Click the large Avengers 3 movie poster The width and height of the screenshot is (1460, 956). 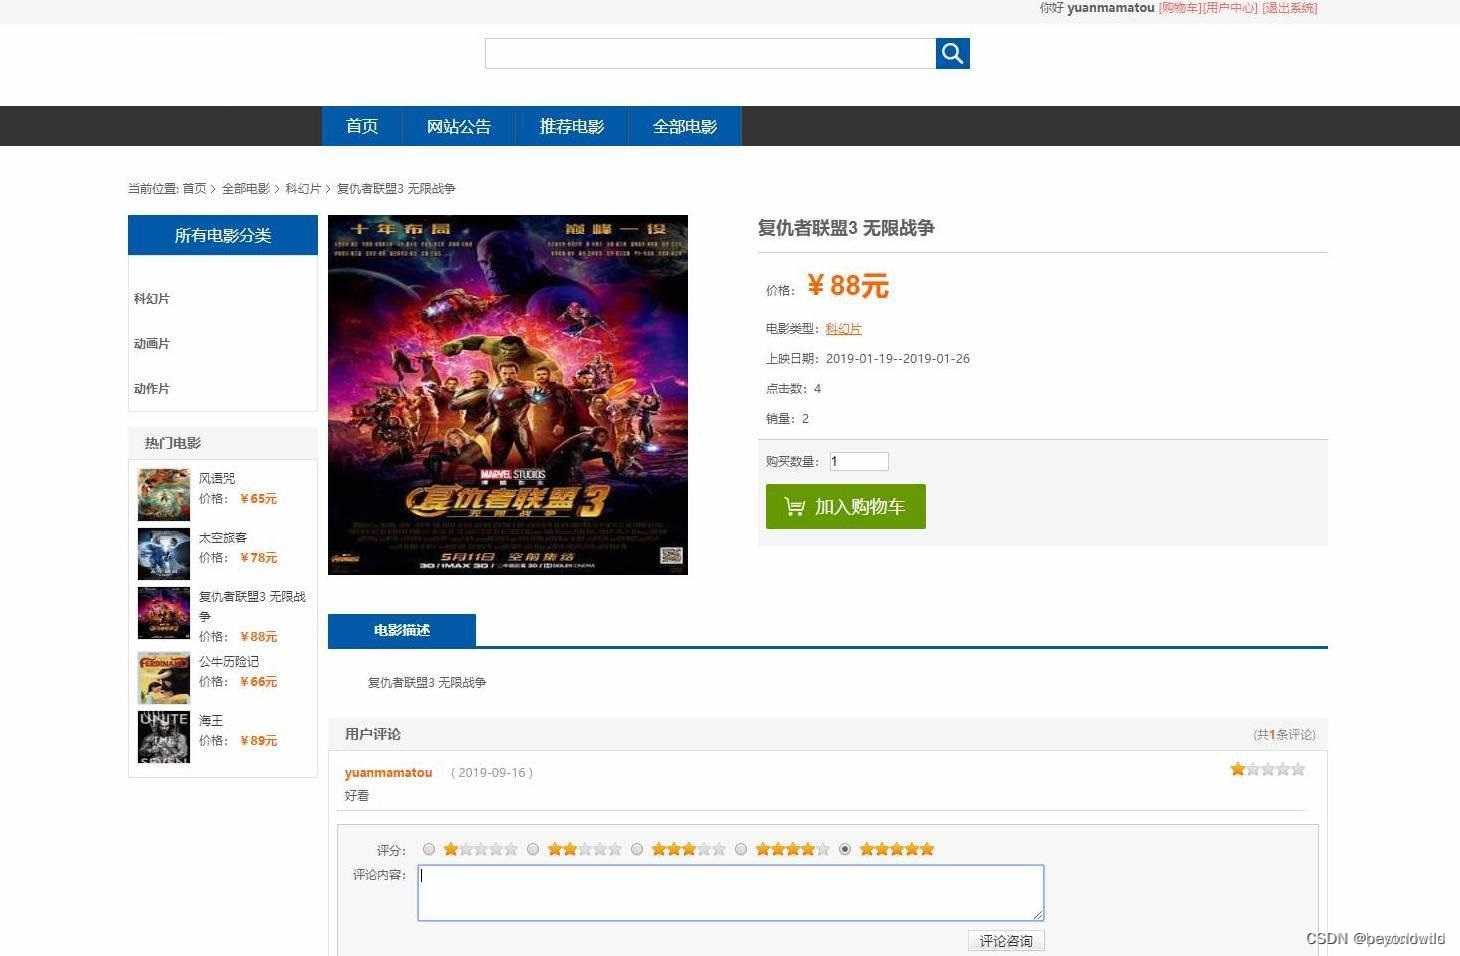coord(508,395)
